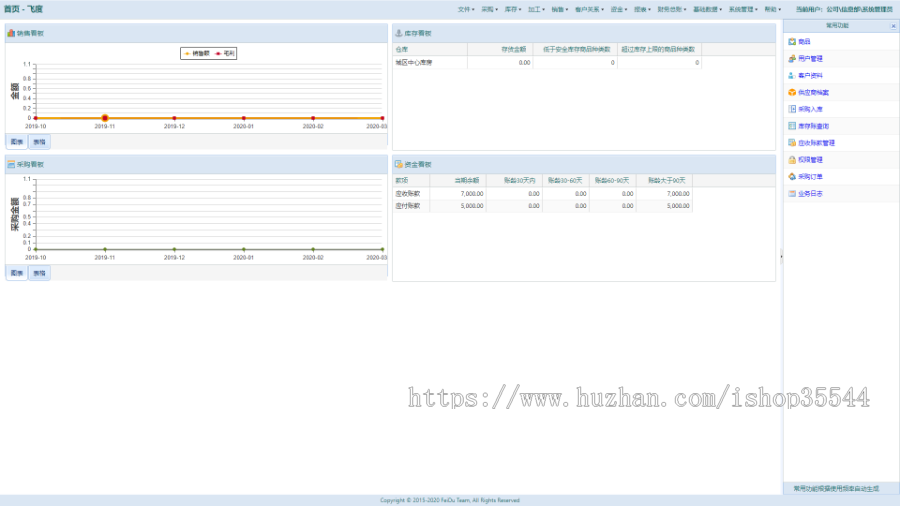Open the 帮助 menu
This screenshot has width=900, height=506.
[x=773, y=10]
